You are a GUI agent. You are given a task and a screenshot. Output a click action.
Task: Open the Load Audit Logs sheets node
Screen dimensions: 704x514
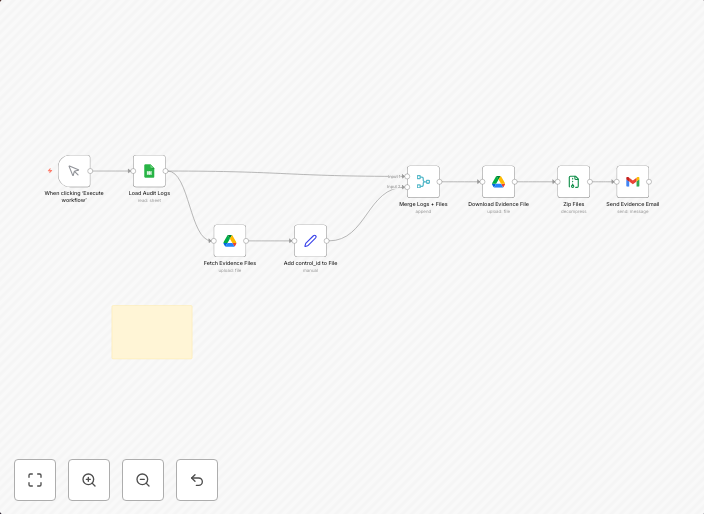tap(150, 171)
